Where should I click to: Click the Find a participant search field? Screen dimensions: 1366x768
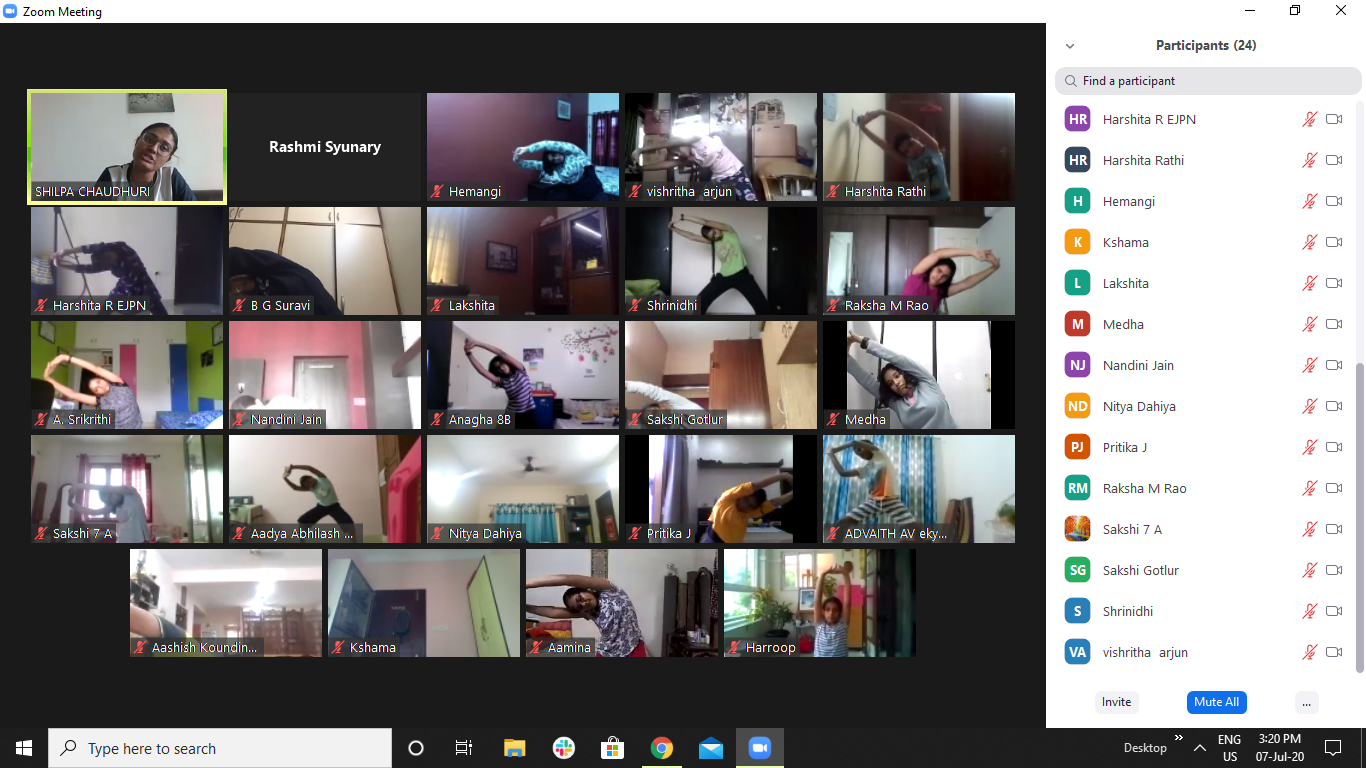(1208, 81)
